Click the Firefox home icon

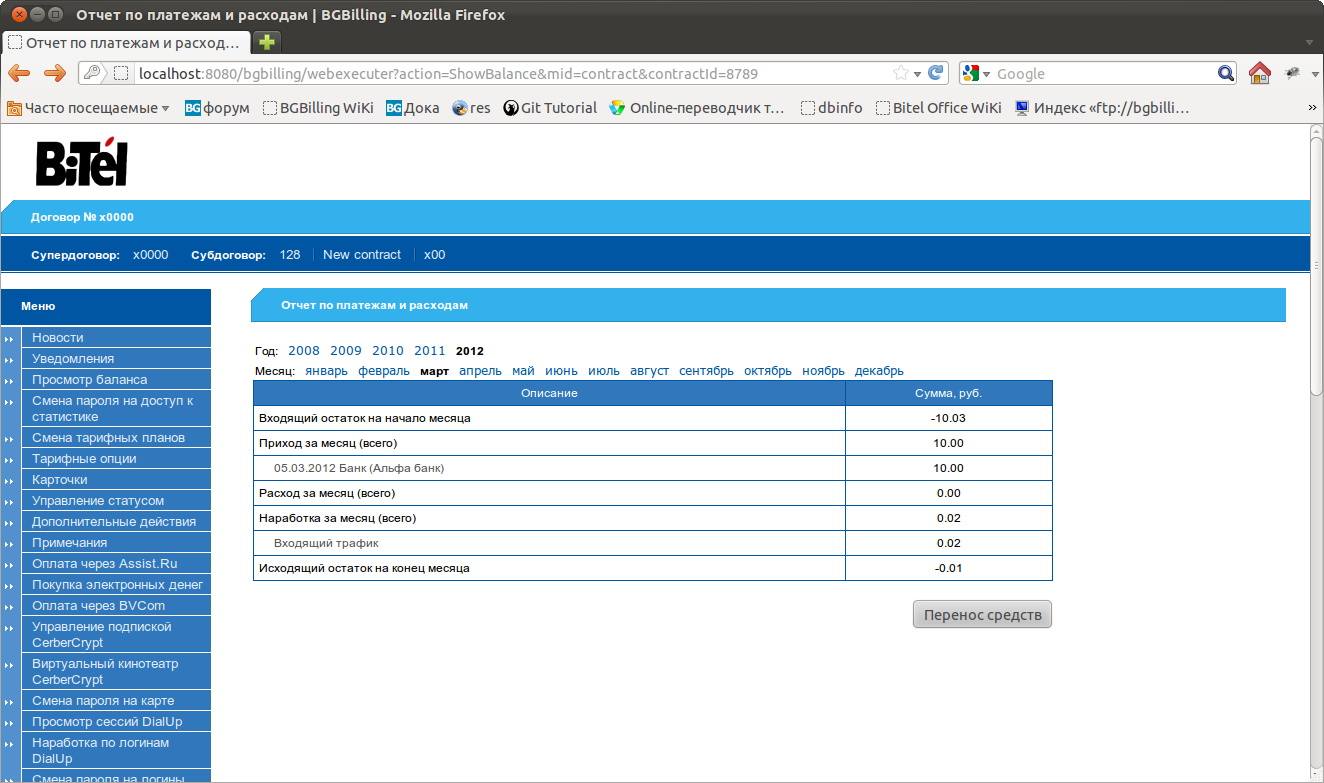pyautogui.click(x=1259, y=73)
